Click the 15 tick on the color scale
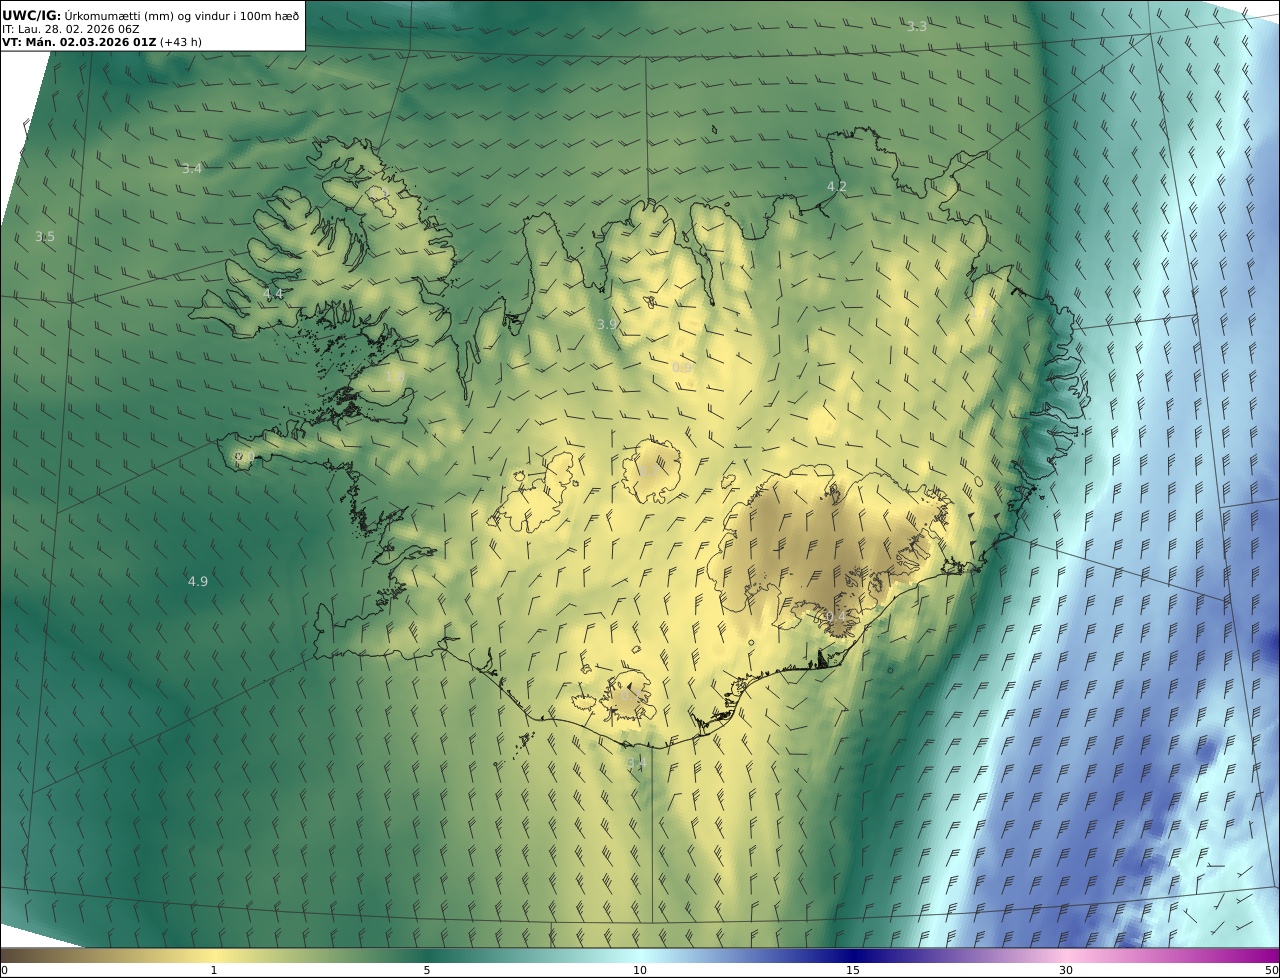The image size is (1280, 978). point(853,970)
